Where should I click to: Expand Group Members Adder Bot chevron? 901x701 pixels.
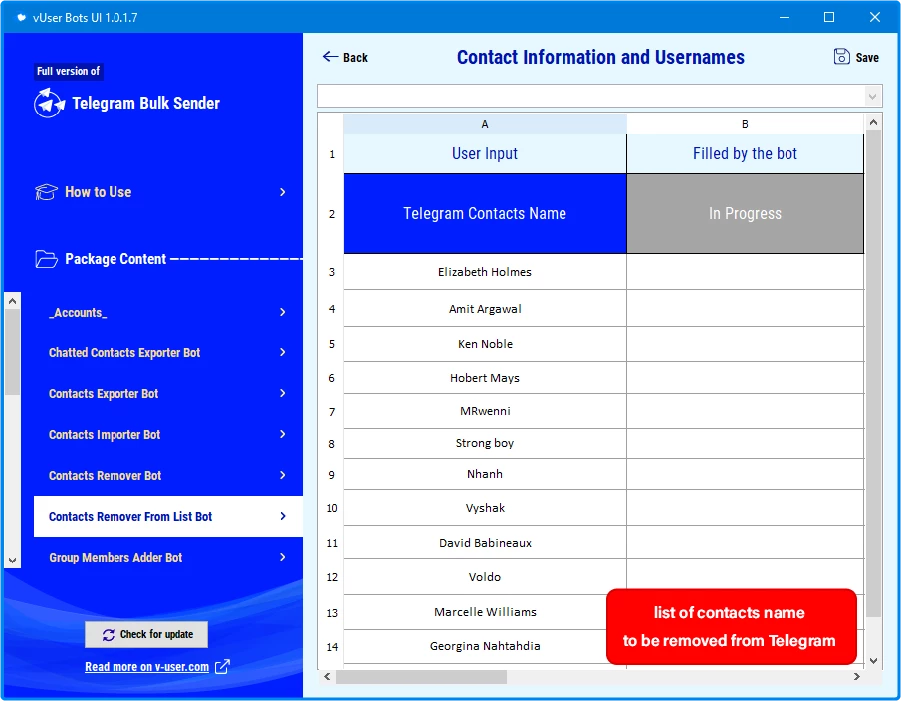(x=283, y=557)
